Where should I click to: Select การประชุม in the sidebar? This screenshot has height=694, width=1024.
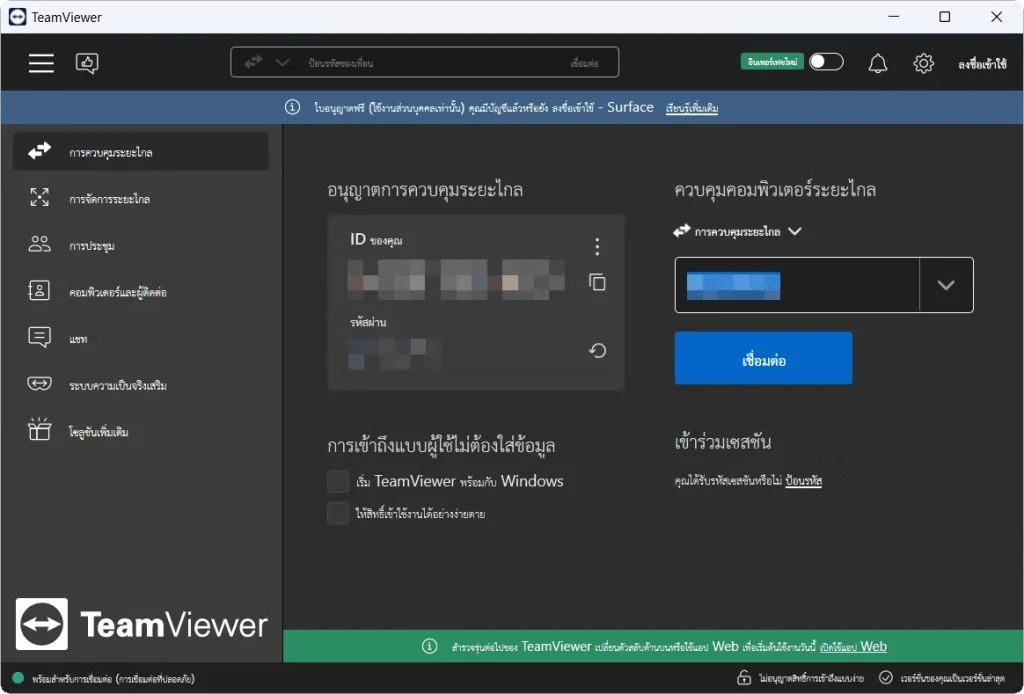pos(92,246)
